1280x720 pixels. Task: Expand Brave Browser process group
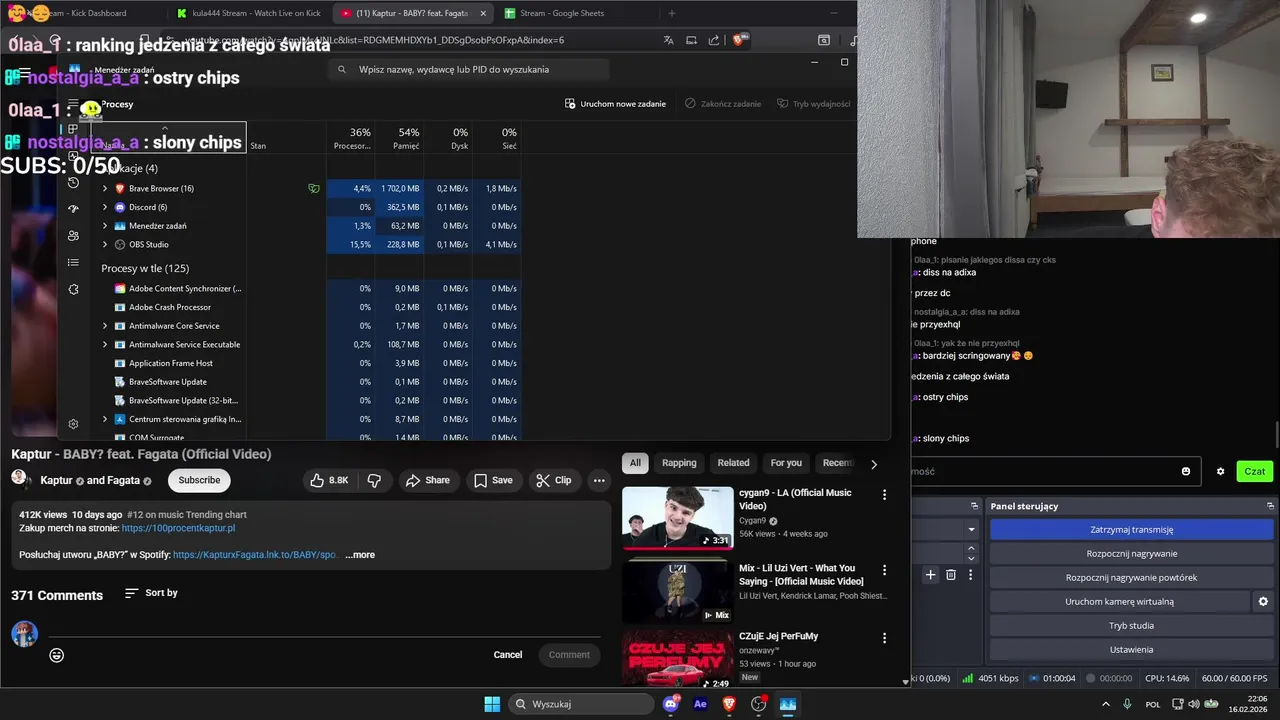105,188
